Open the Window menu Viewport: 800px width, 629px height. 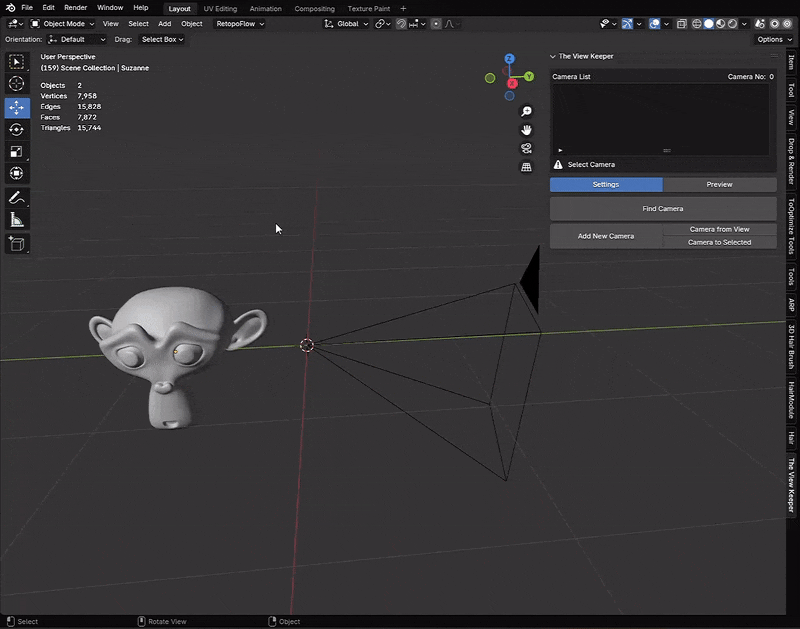click(110, 8)
